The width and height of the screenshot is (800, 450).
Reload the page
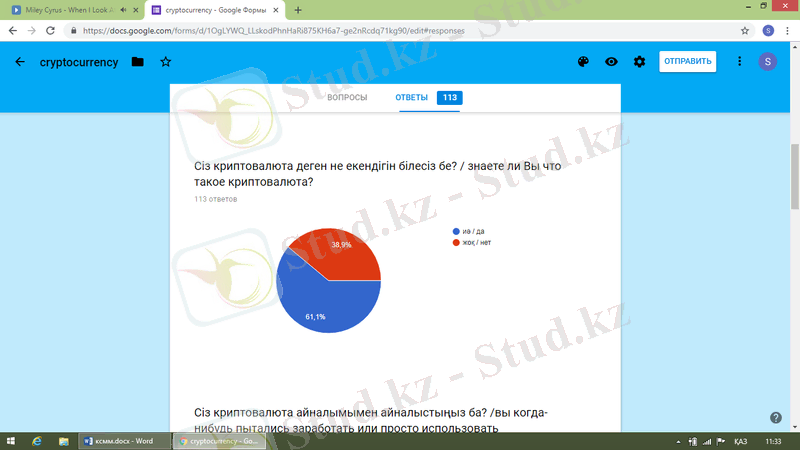50,31
